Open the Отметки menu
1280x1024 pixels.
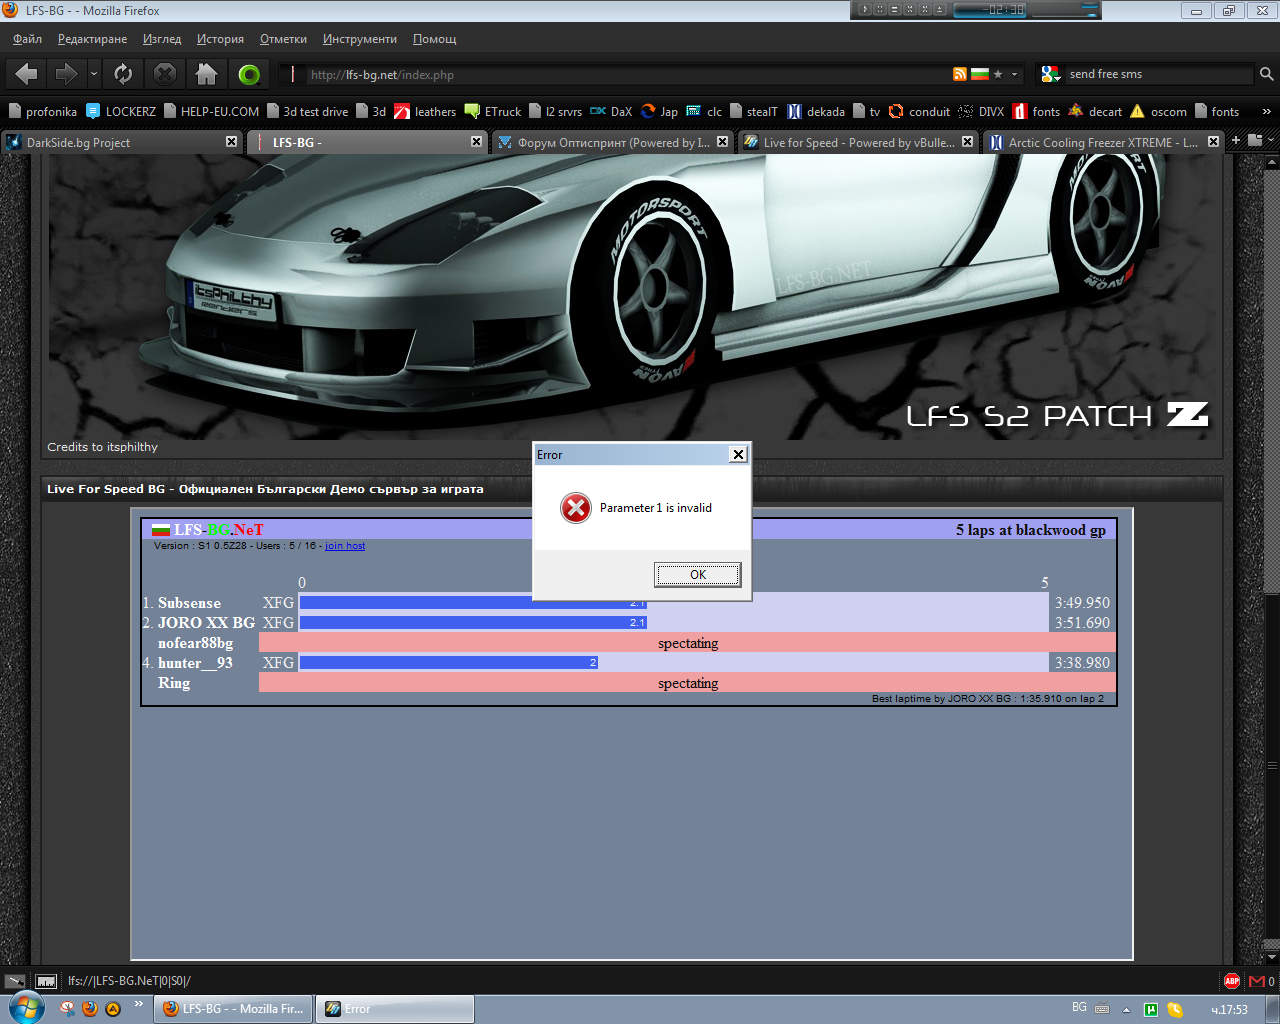(x=283, y=39)
